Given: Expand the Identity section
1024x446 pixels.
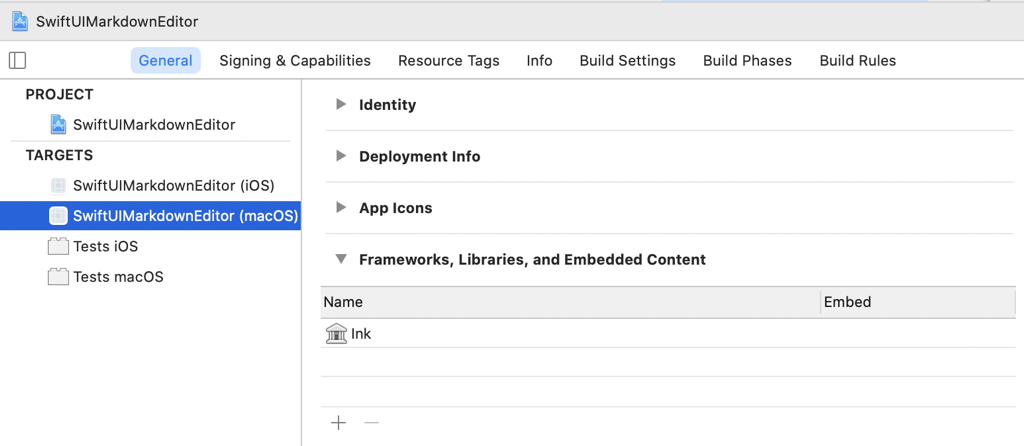Looking at the screenshot, I should pos(341,104).
